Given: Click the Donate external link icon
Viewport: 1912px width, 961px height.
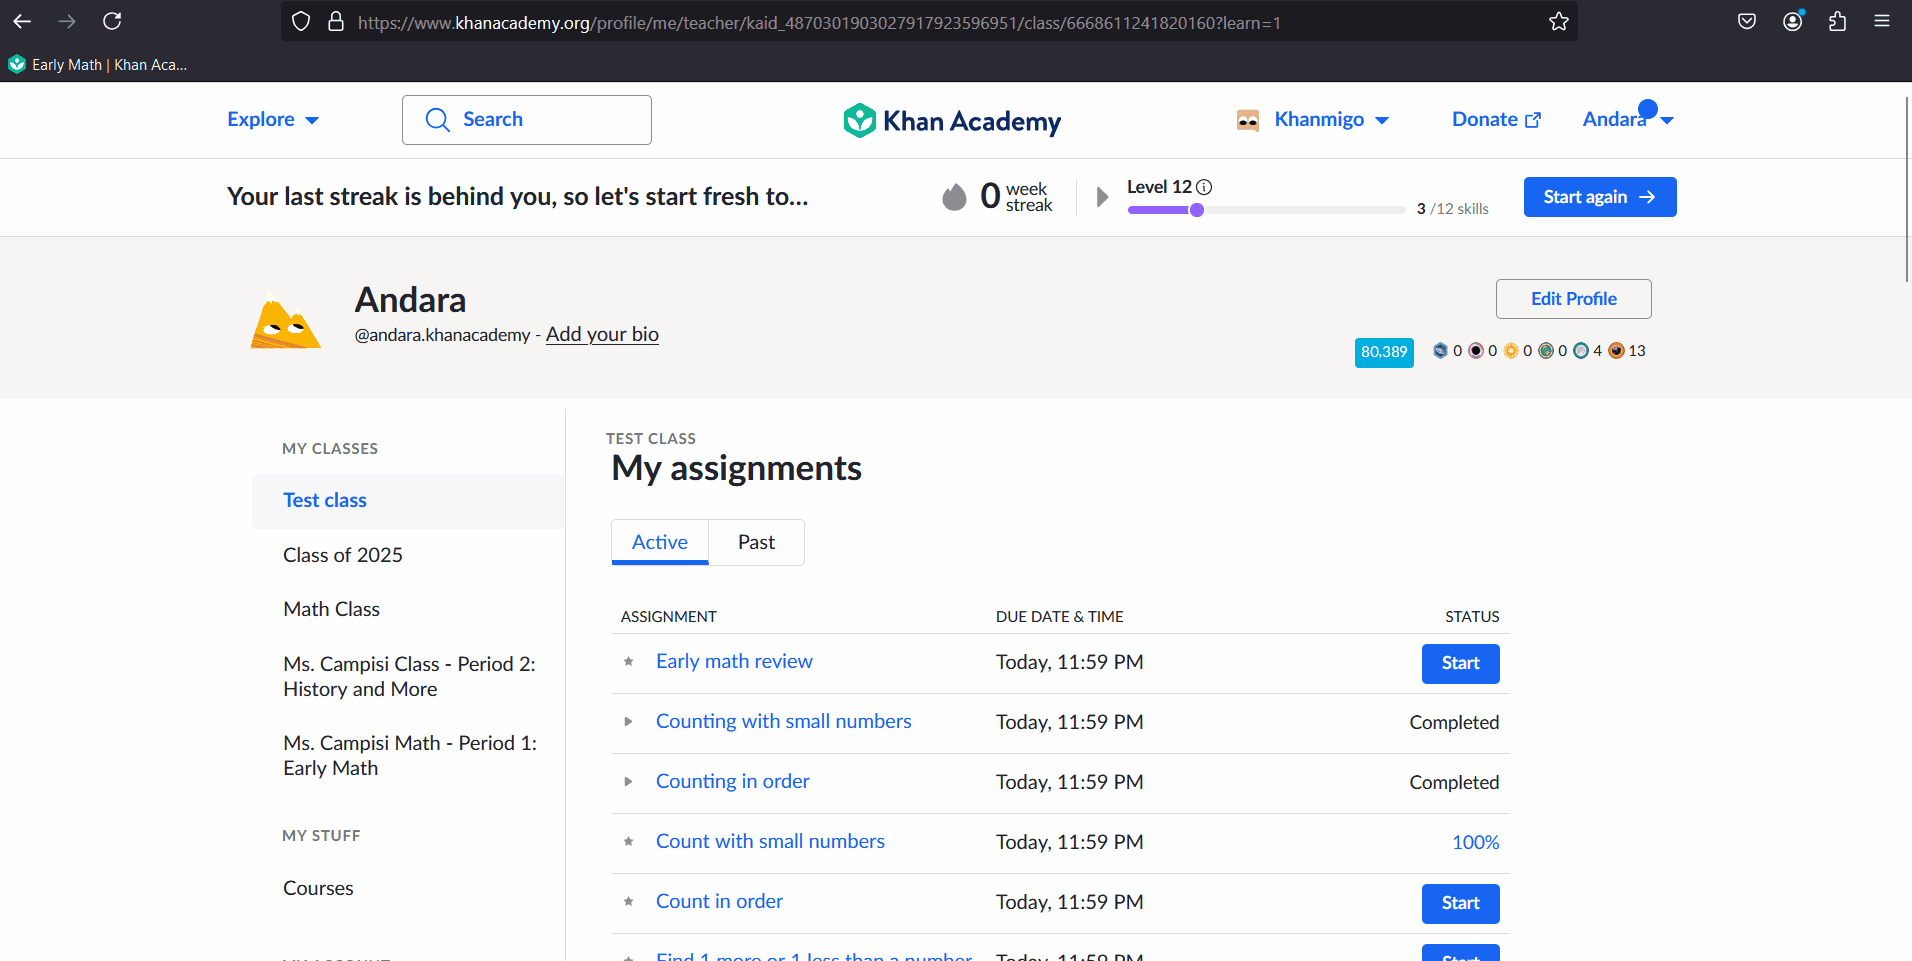Looking at the screenshot, I should (x=1533, y=120).
